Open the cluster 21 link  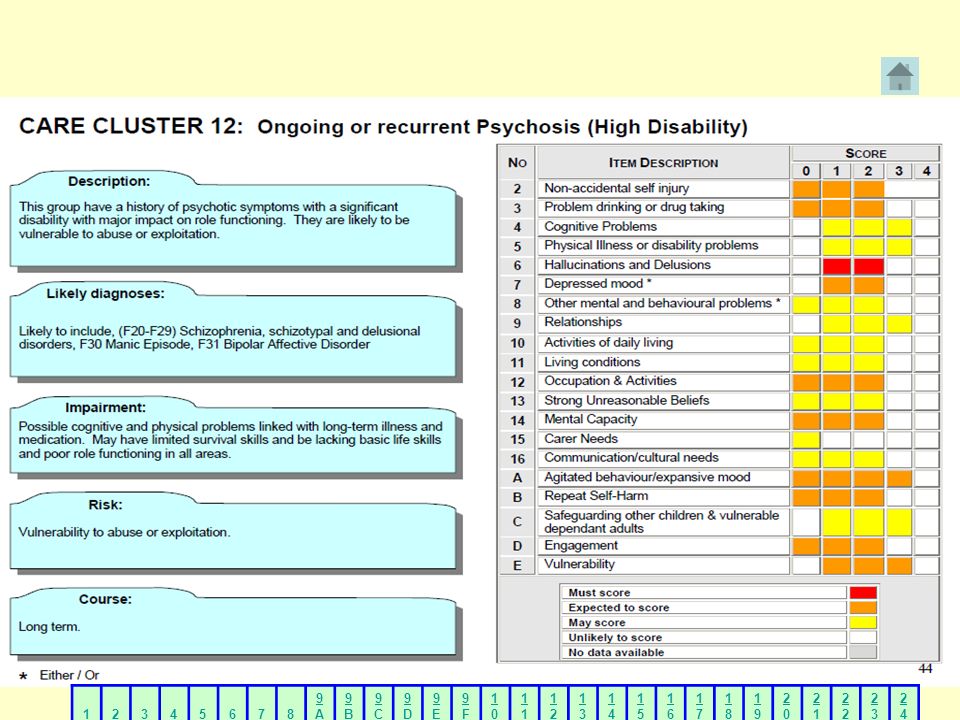[x=816, y=705]
